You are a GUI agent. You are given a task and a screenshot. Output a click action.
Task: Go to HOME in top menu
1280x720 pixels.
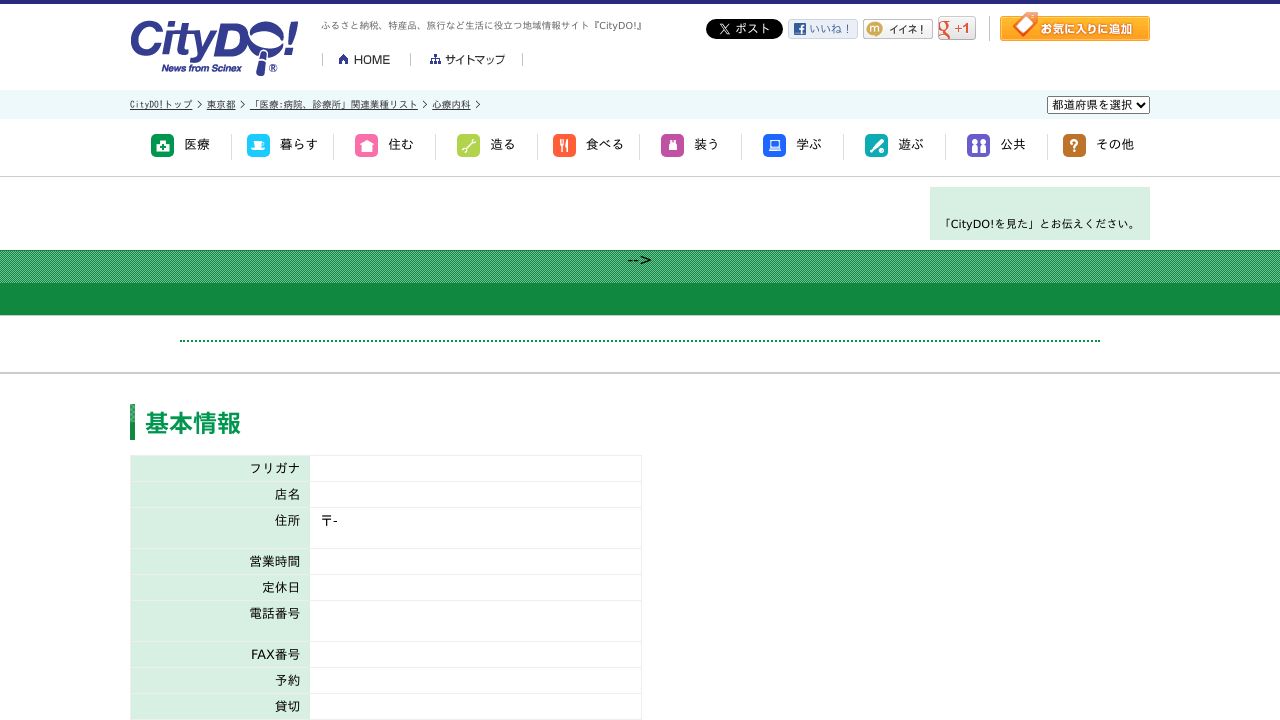point(365,60)
